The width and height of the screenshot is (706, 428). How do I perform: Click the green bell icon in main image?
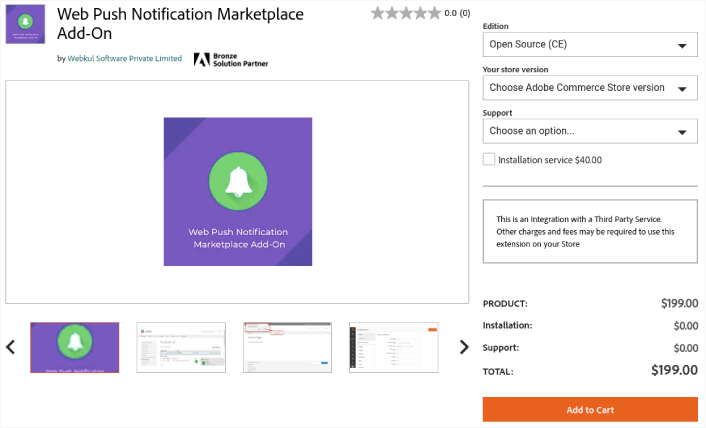238,180
